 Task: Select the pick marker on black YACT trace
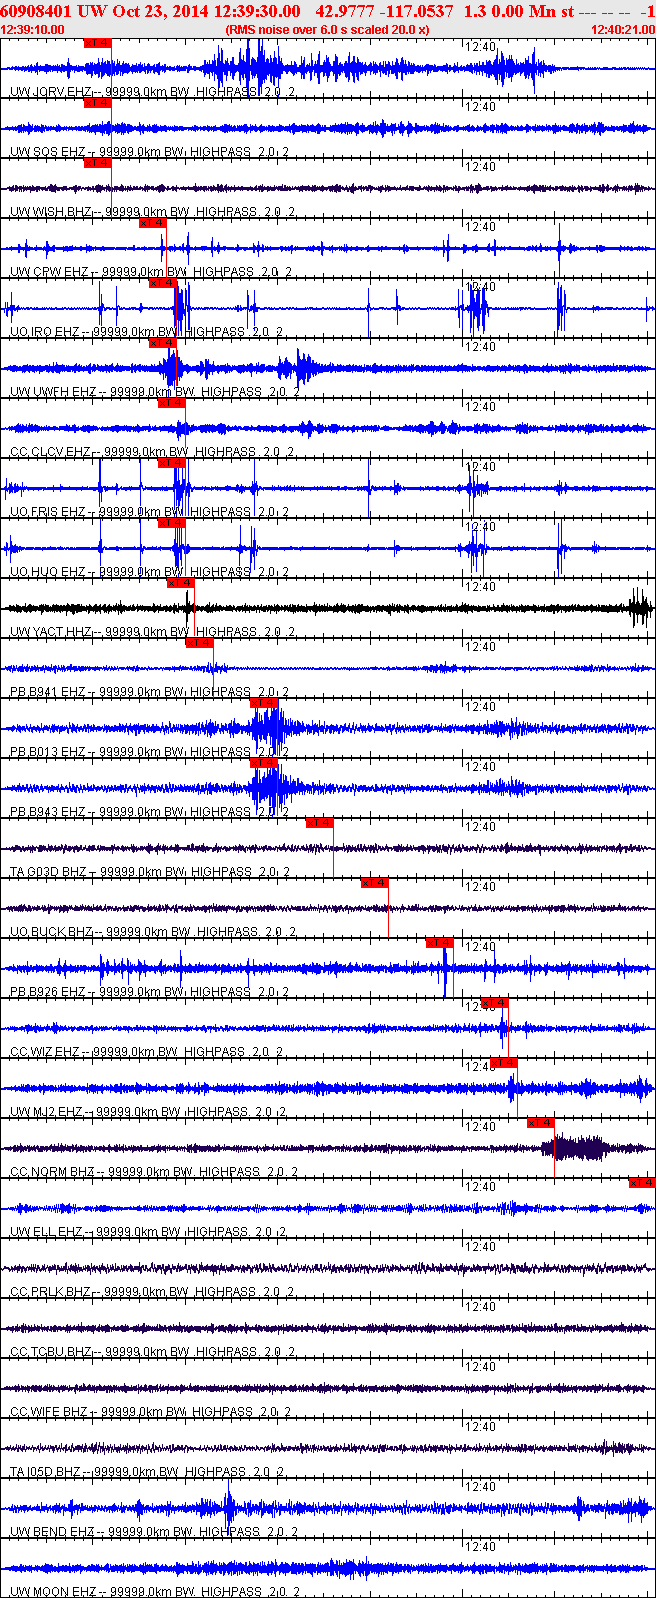pyautogui.click(x=180, y=583)
